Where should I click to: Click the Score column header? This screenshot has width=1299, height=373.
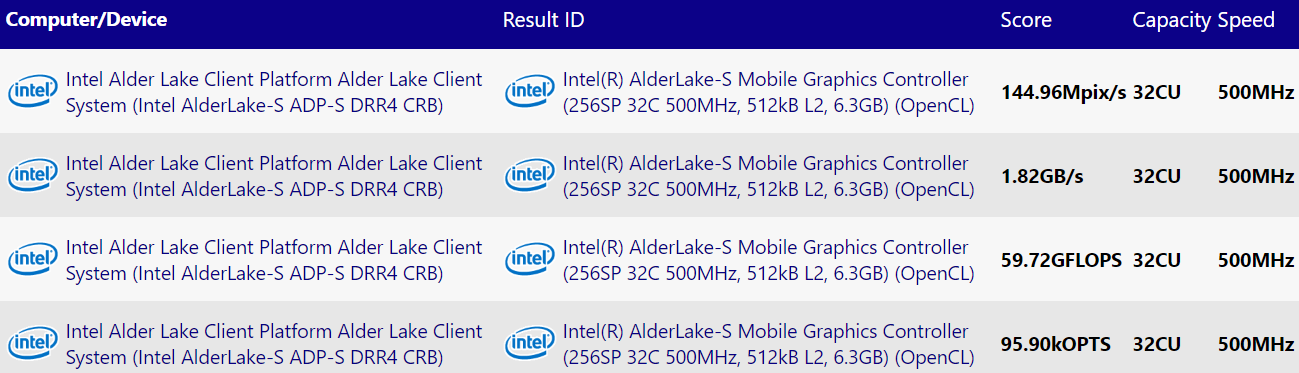coord(1026,20)
